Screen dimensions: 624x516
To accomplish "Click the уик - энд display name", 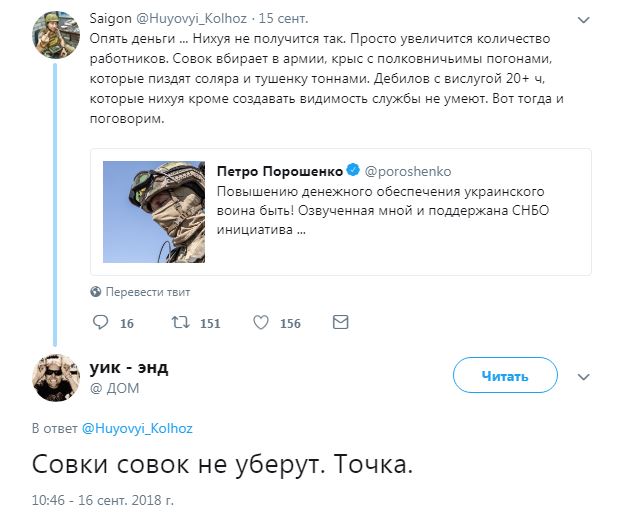I will pos(129,367).
